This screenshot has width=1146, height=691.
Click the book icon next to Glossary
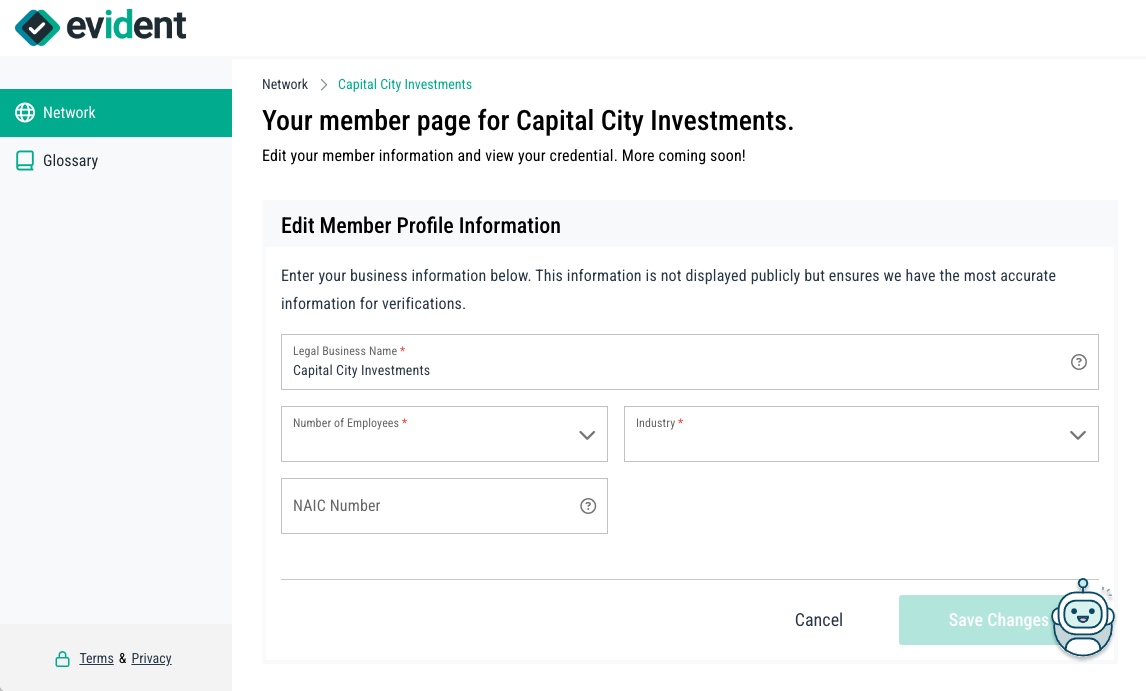24,160
